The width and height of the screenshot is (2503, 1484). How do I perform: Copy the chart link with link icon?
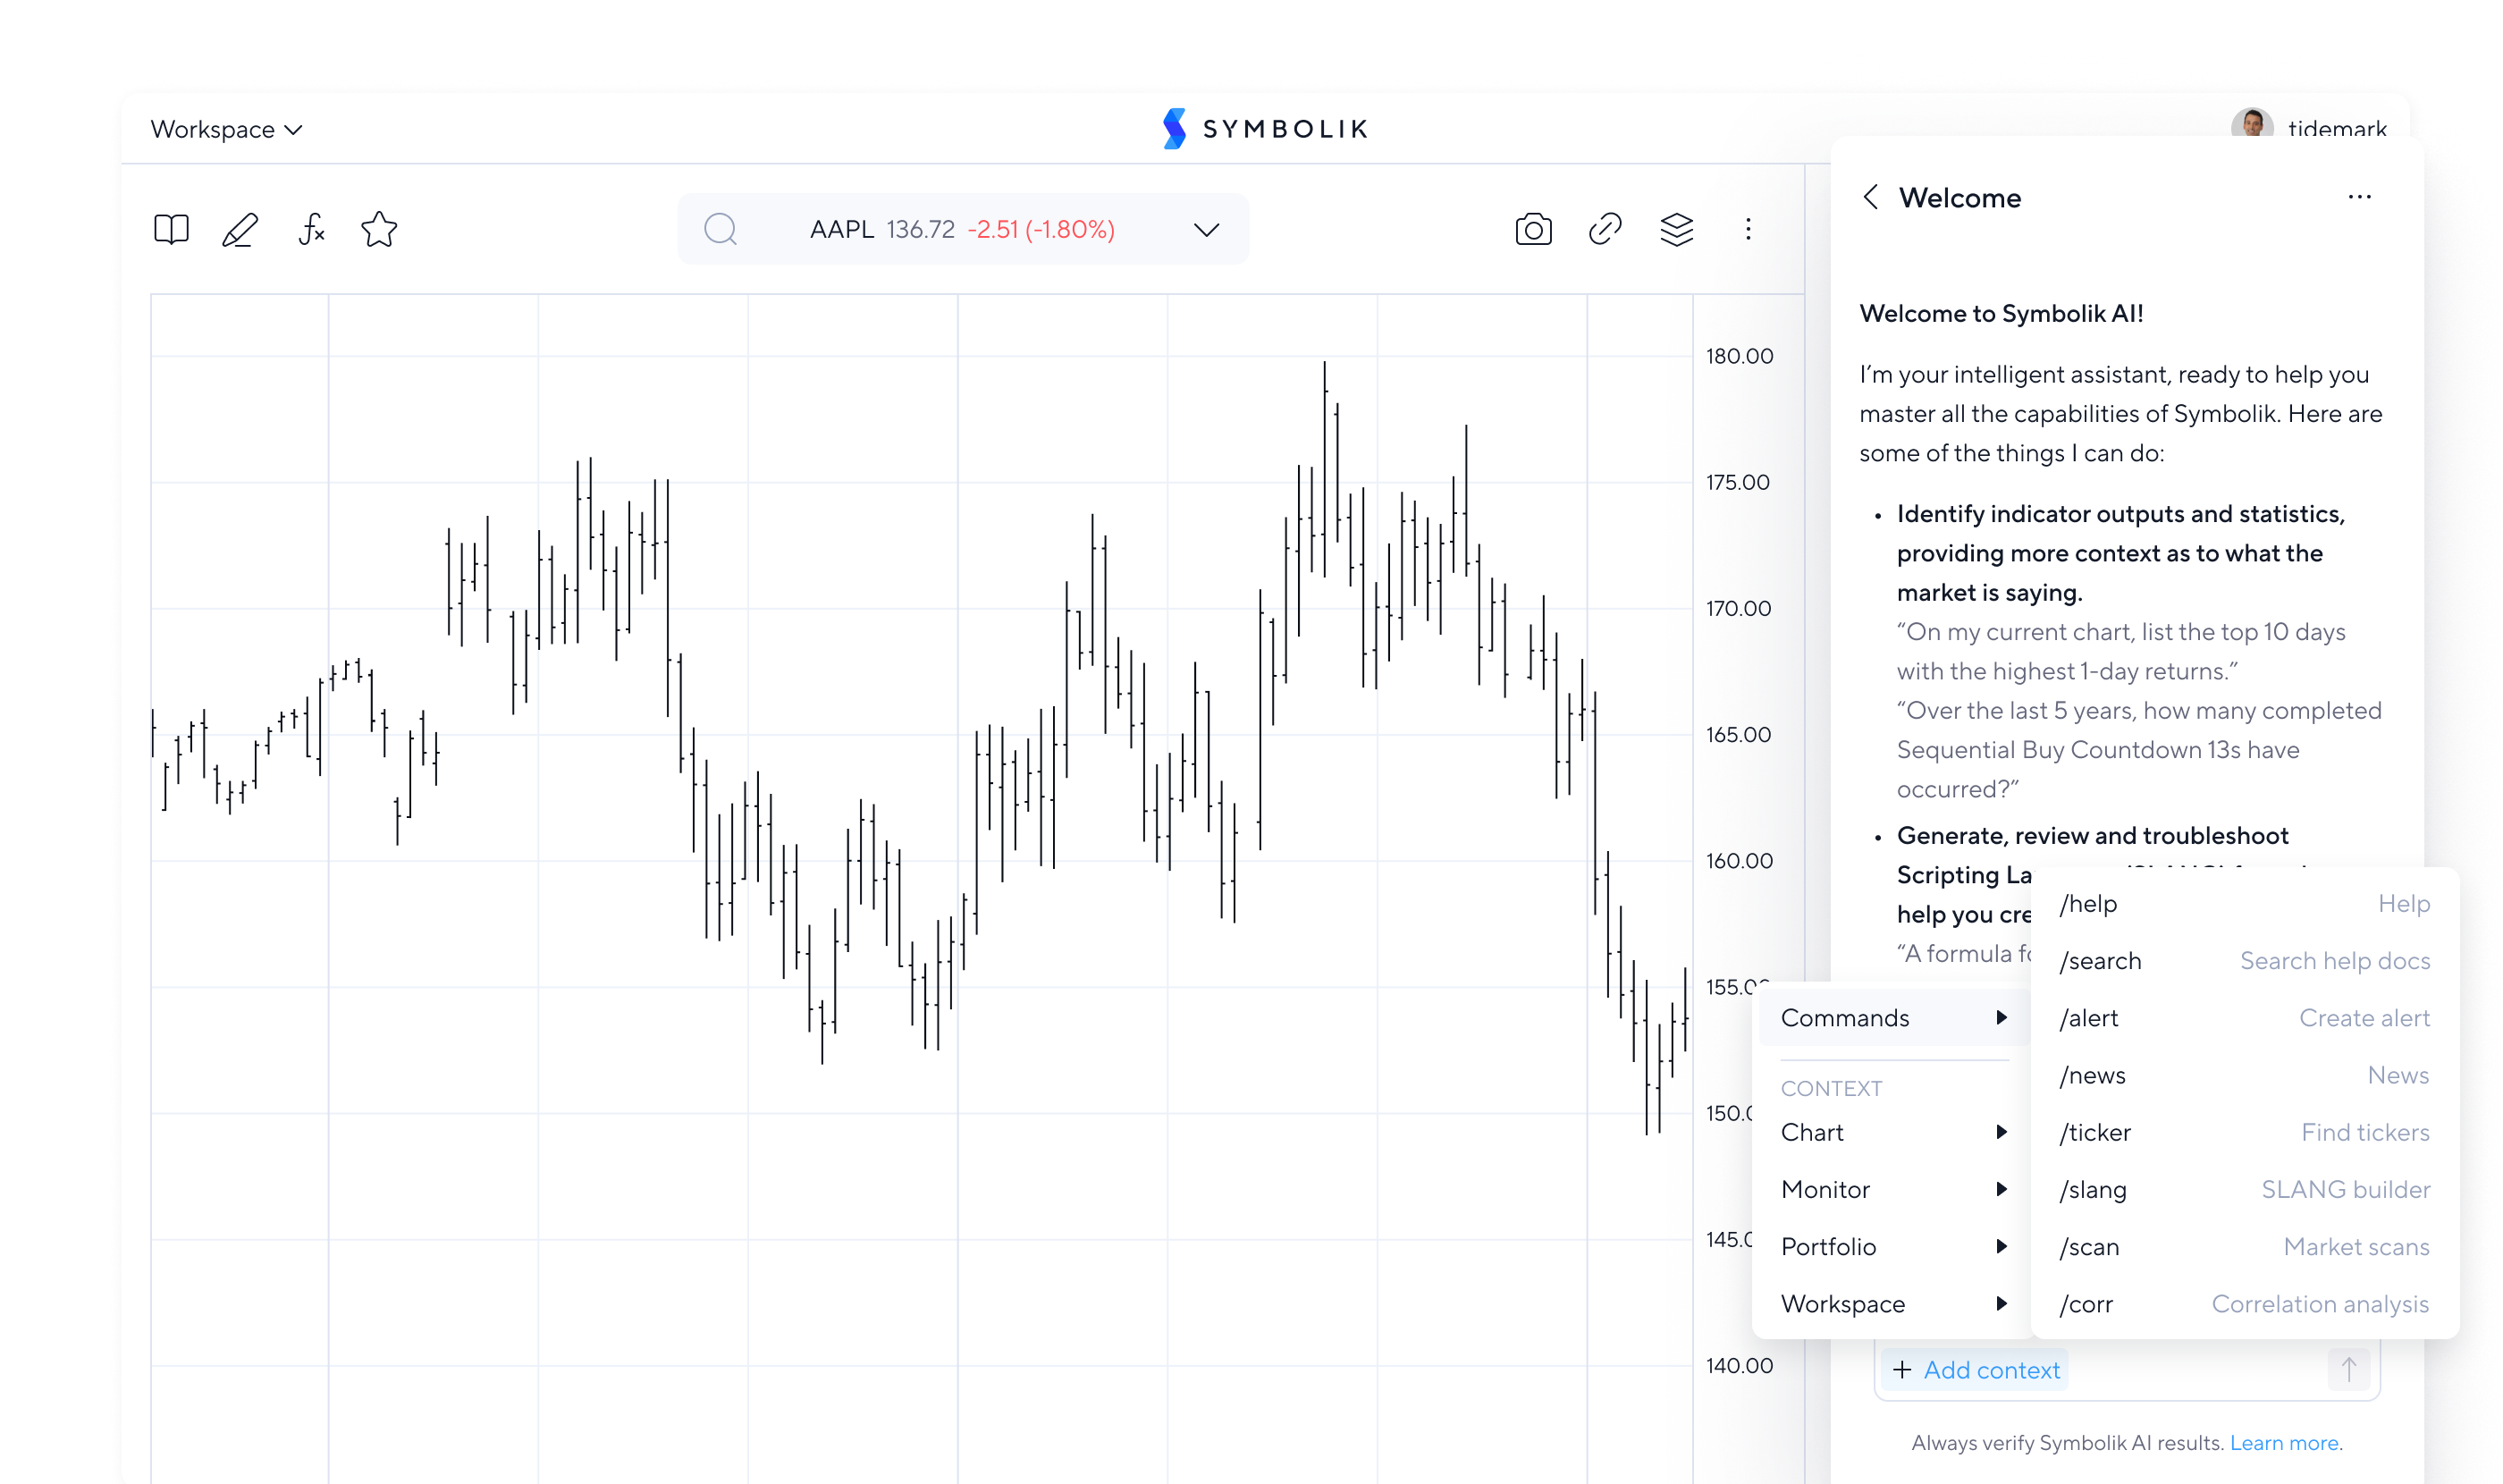(1605, 229)
